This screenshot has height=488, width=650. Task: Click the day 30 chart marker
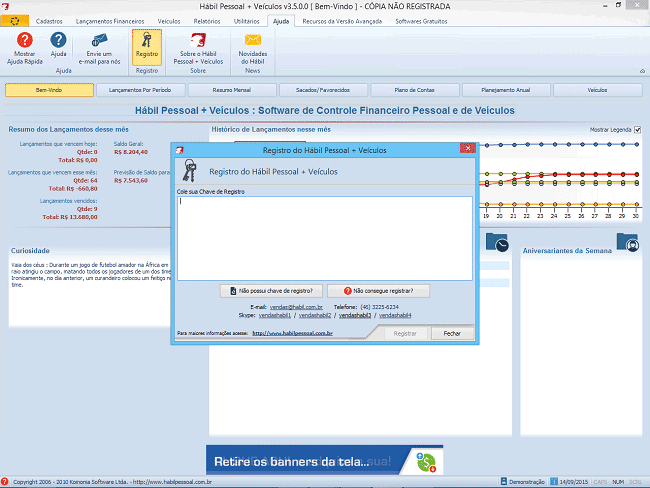[x=636, y=145]
